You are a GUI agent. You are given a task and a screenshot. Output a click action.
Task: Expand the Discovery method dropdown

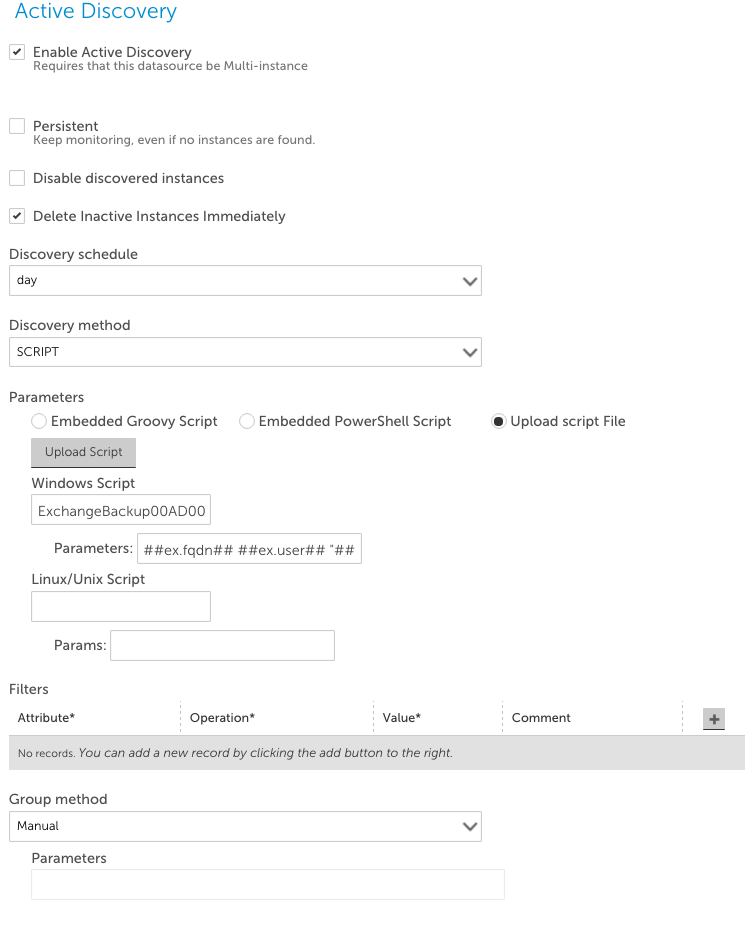coord(245,352)
